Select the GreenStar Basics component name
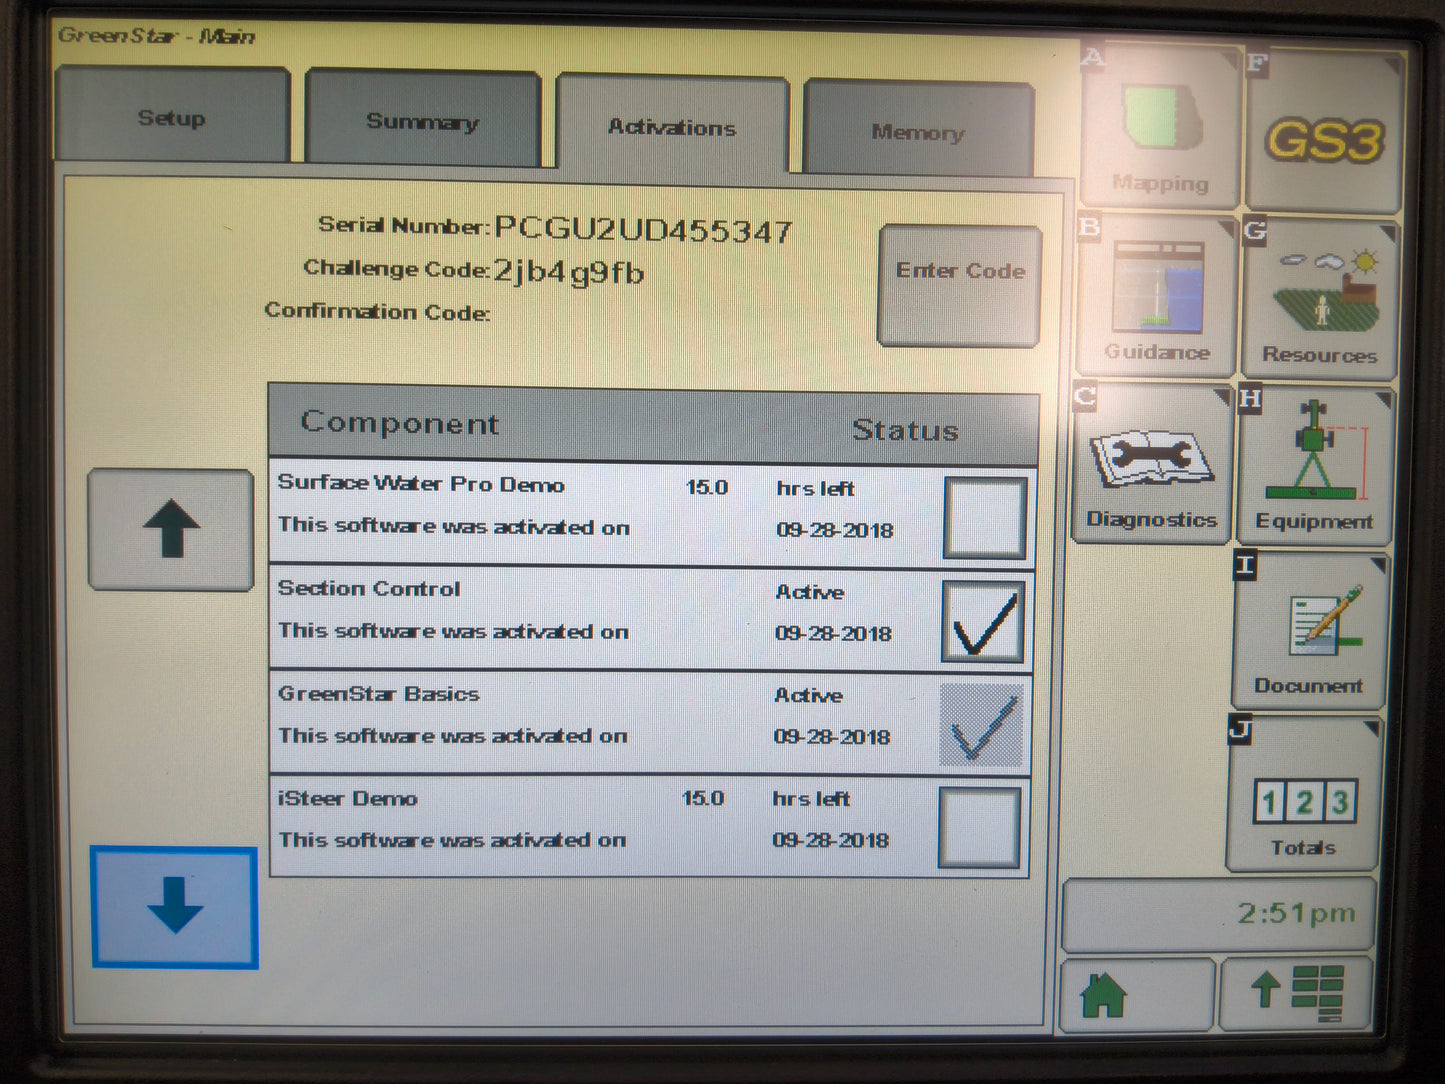Screen dimensions: 1445x1084 (x=379, y=694)
